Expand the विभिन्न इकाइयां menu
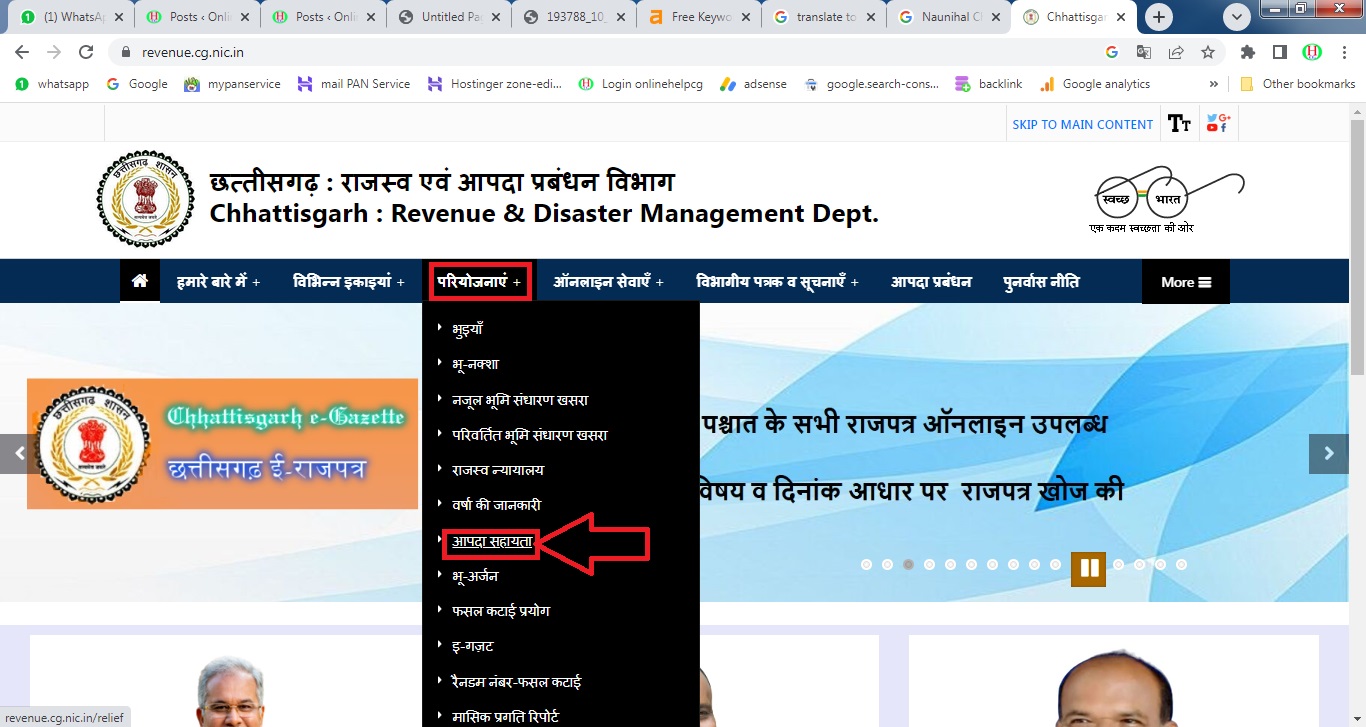This screenshot has height=727, width=1366. (x=348, y=282)
